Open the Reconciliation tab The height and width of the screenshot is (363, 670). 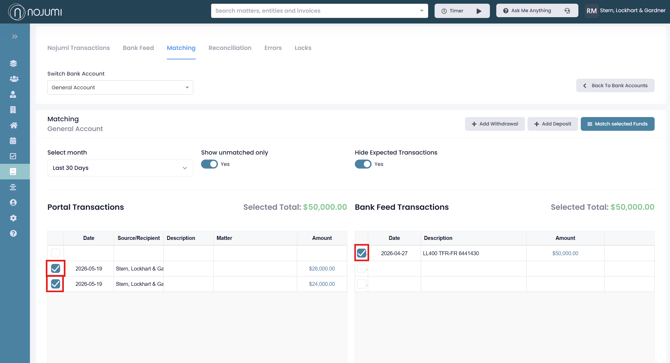(230, 48)
